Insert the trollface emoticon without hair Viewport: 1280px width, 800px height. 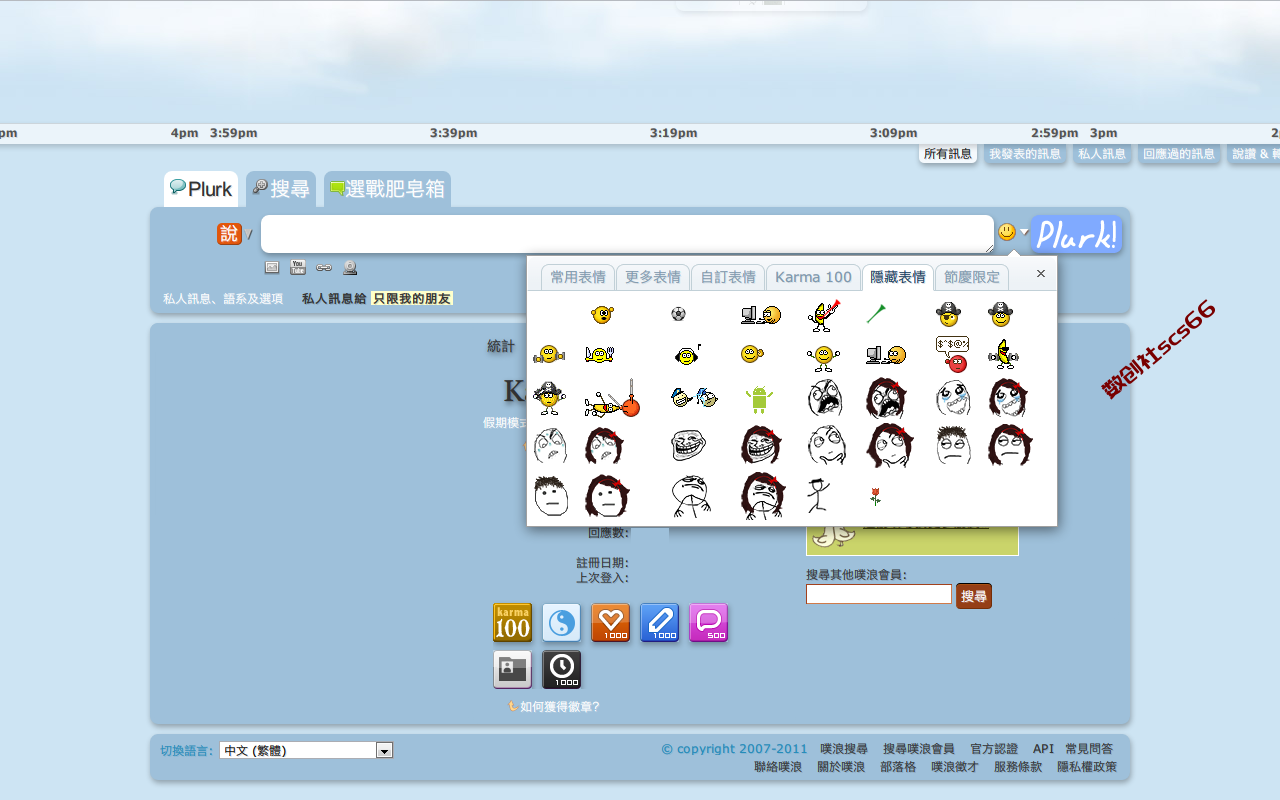[x=688, y=445]
